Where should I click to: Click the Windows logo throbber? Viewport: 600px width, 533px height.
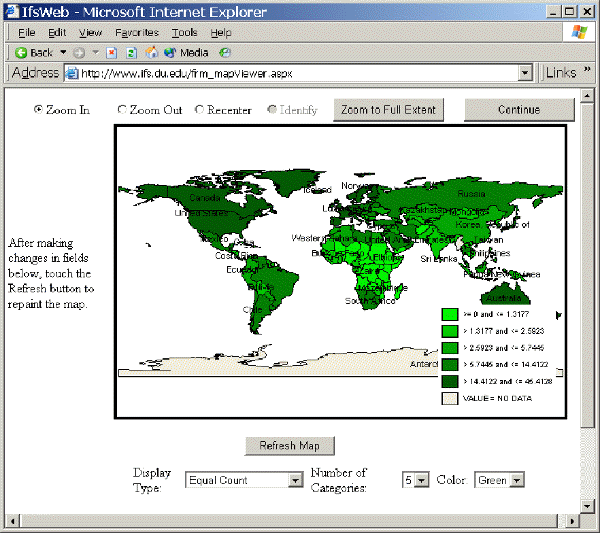[579, 32]
